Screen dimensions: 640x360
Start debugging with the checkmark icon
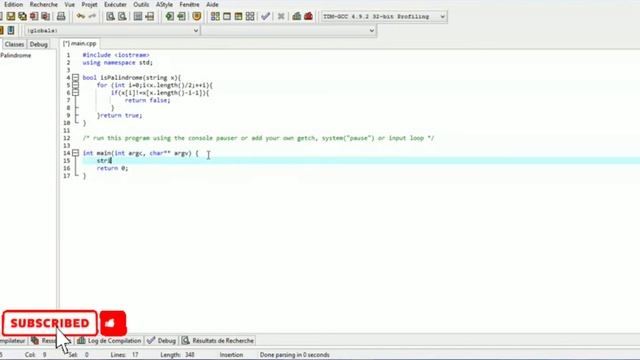click(x=266, y=16)
